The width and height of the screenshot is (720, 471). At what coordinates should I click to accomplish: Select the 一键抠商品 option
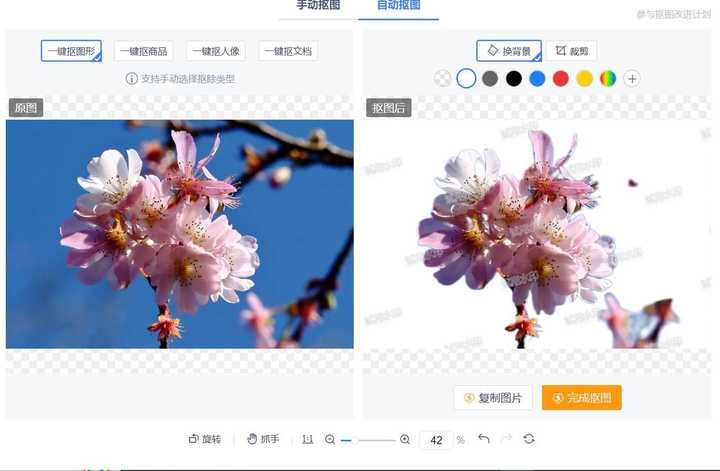click(x=144, y=51)
